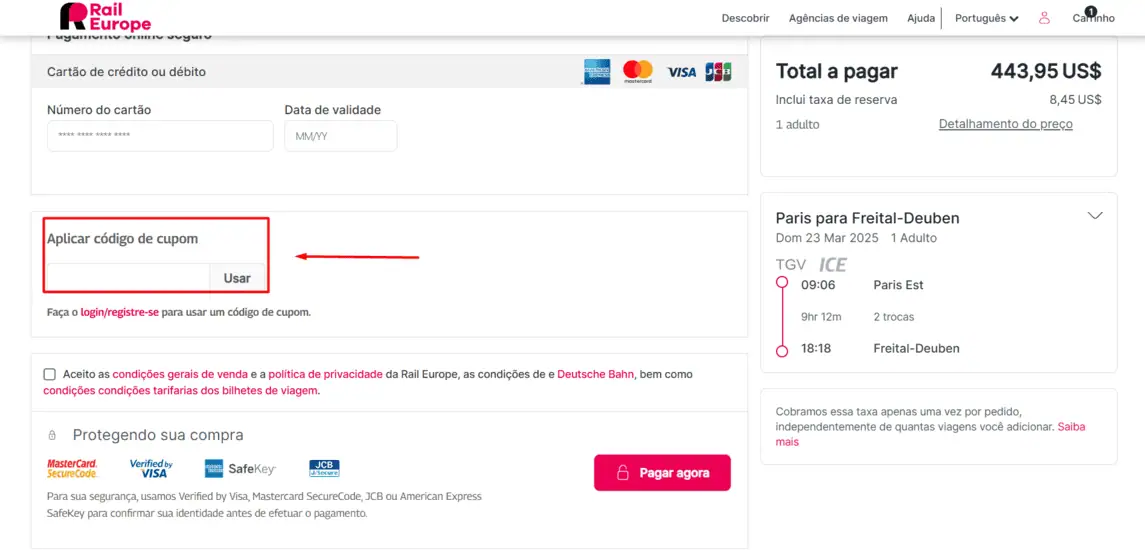The height and width of the screenshot is (550, 1145).
Task: Click the JCB card logo
Action: pyautogui.click(x=719, y=72)
